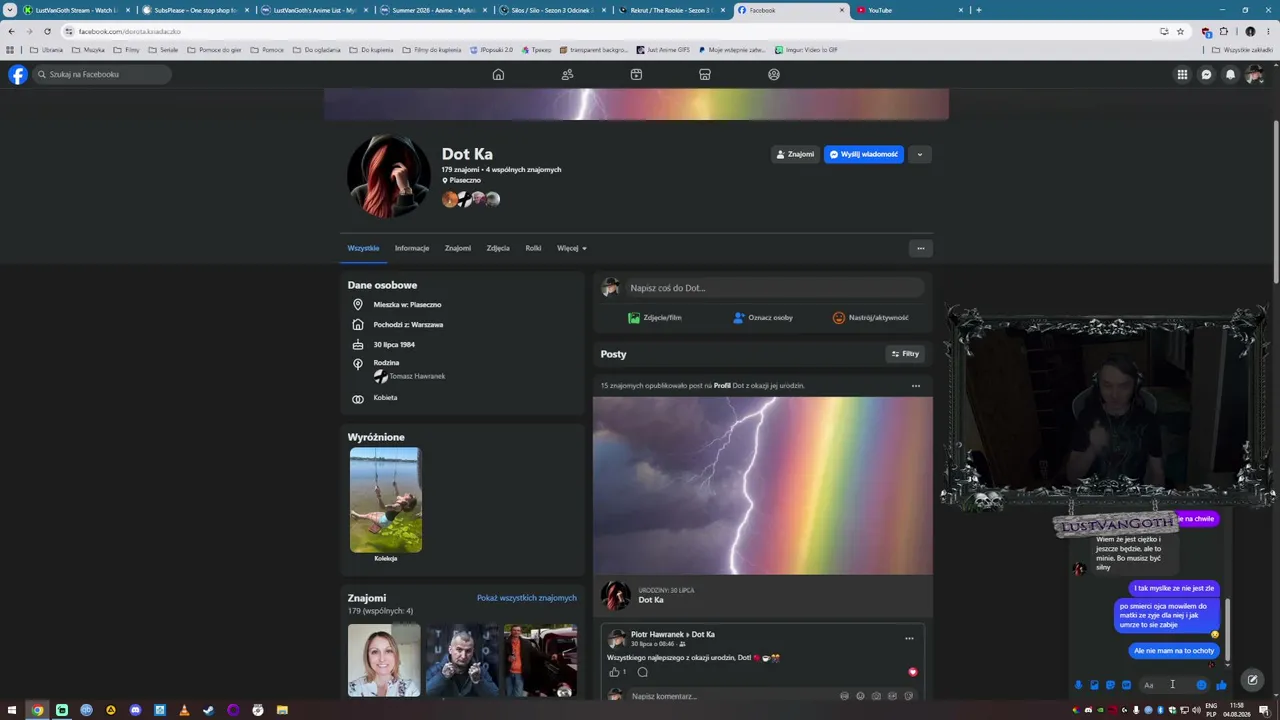Viewport: 1280px width, 720px height.
Task: Switch to the SubsPlease browser tab
Action: 194,10
